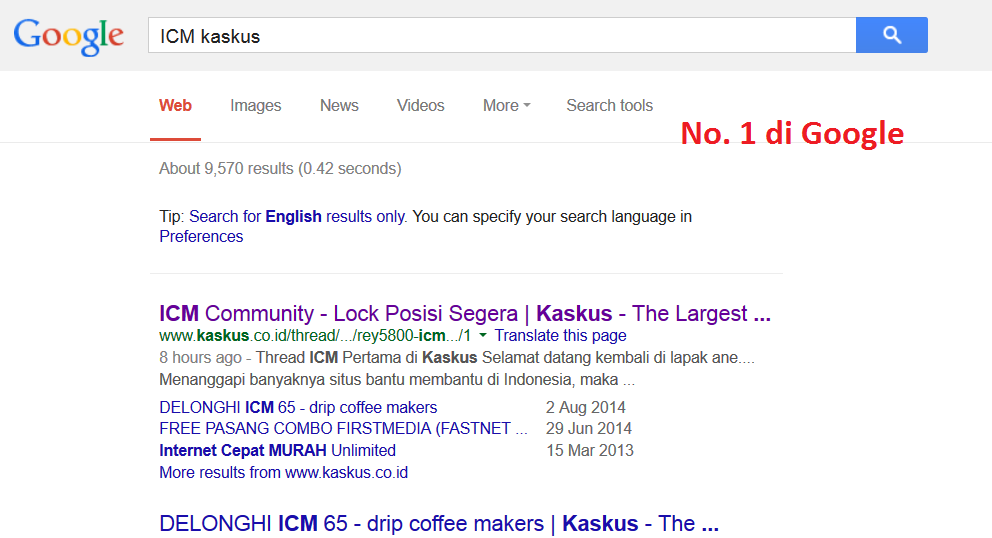Click the 8 hours ago snippet text
The height and width of the screenshot is (538, 992).
[200, 358]
